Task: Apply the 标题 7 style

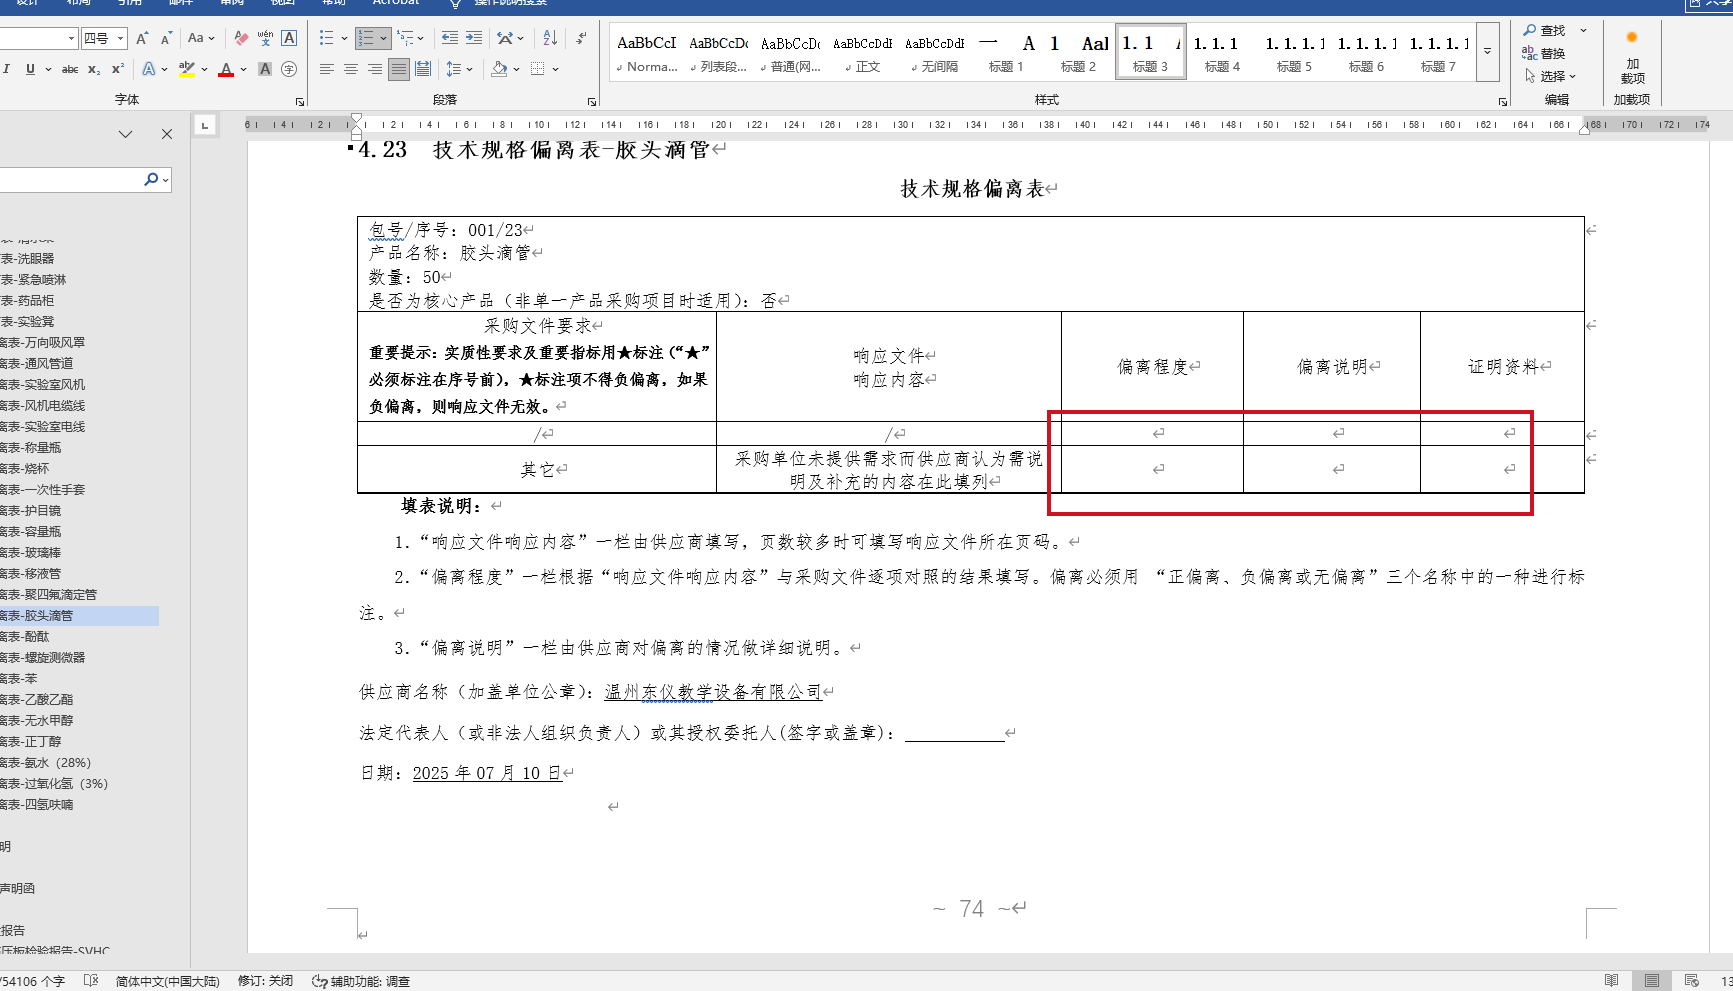Action: [x=1438, y=52]
